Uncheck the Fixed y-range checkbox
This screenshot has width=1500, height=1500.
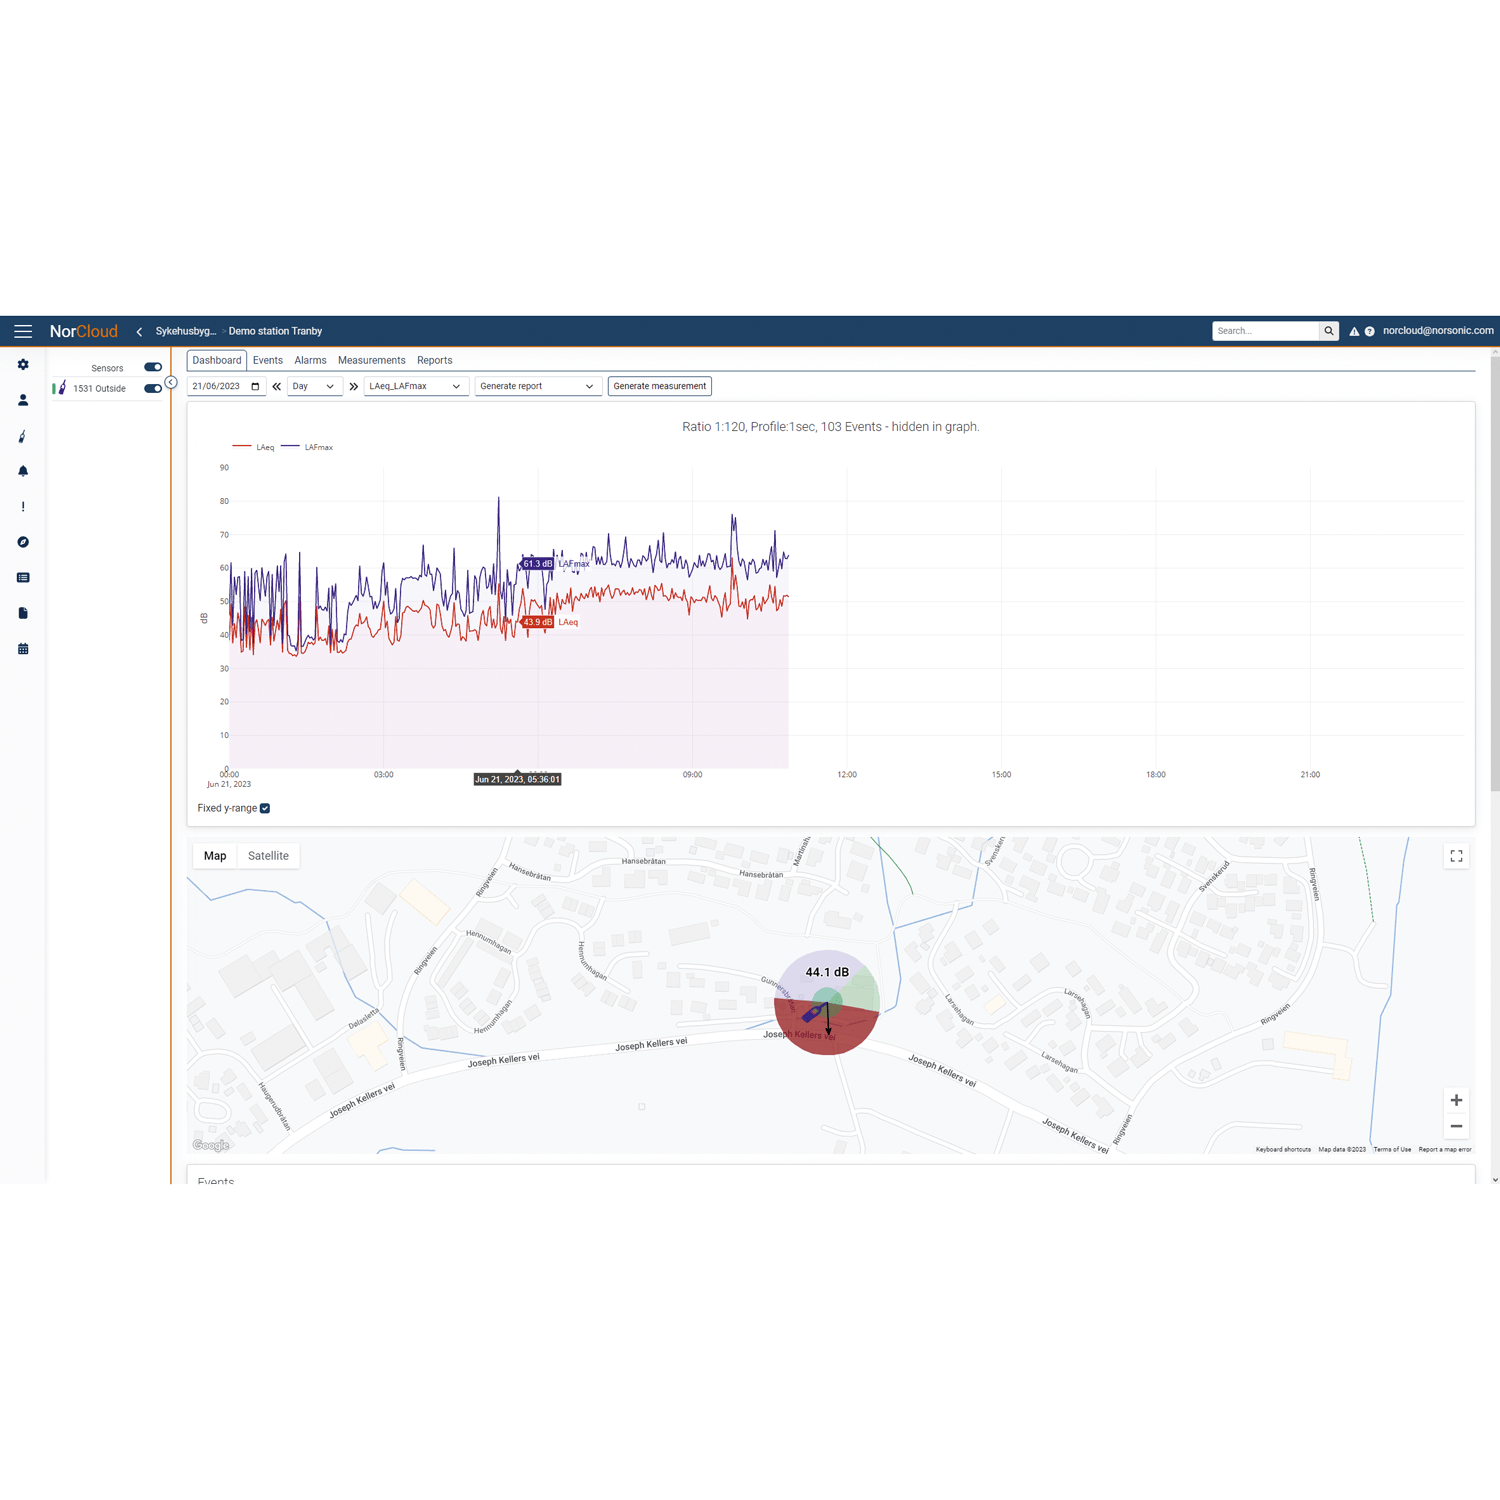(265, 808)
